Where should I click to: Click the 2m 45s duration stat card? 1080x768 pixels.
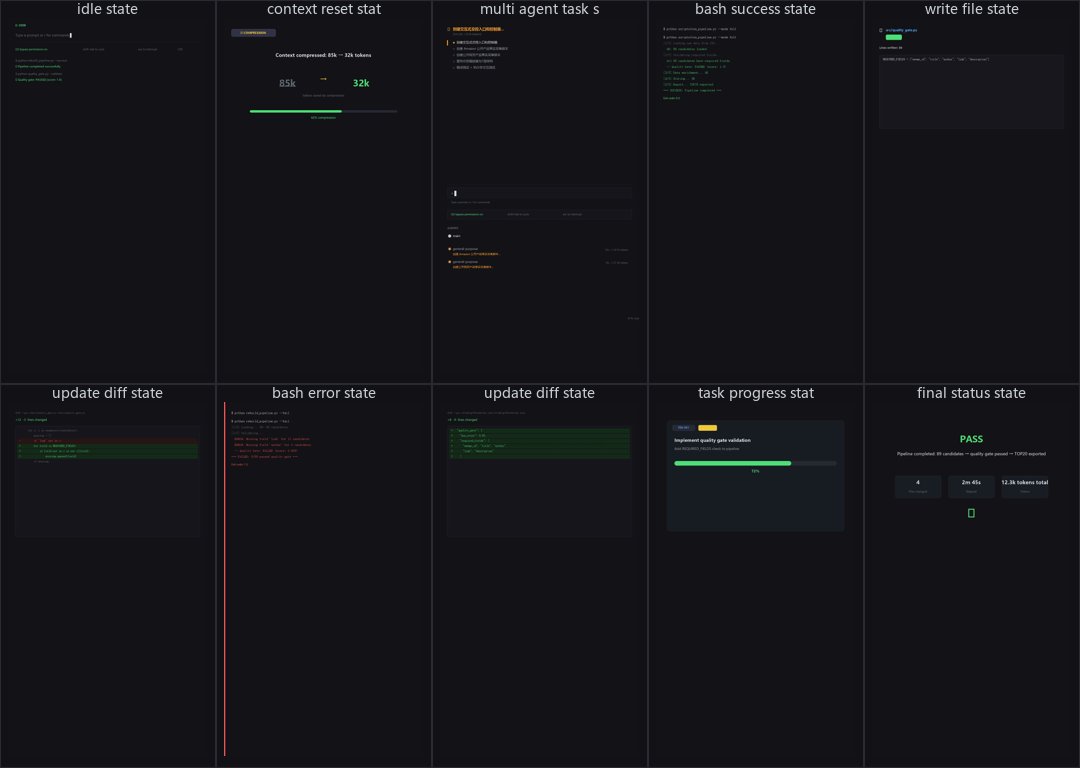pyautogui.click(x=971, y=486)
